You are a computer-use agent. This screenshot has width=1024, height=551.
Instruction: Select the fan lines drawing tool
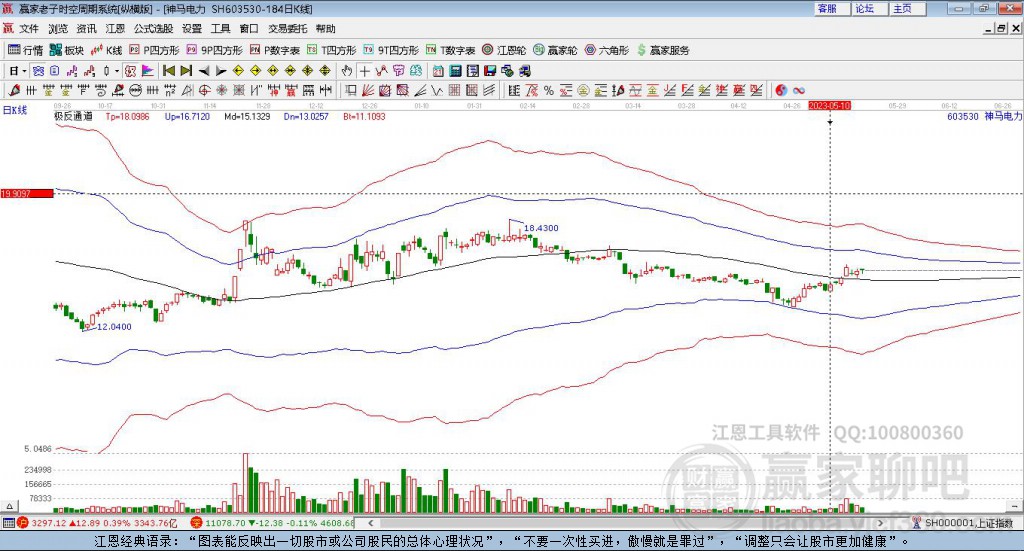tap(366, 90)
